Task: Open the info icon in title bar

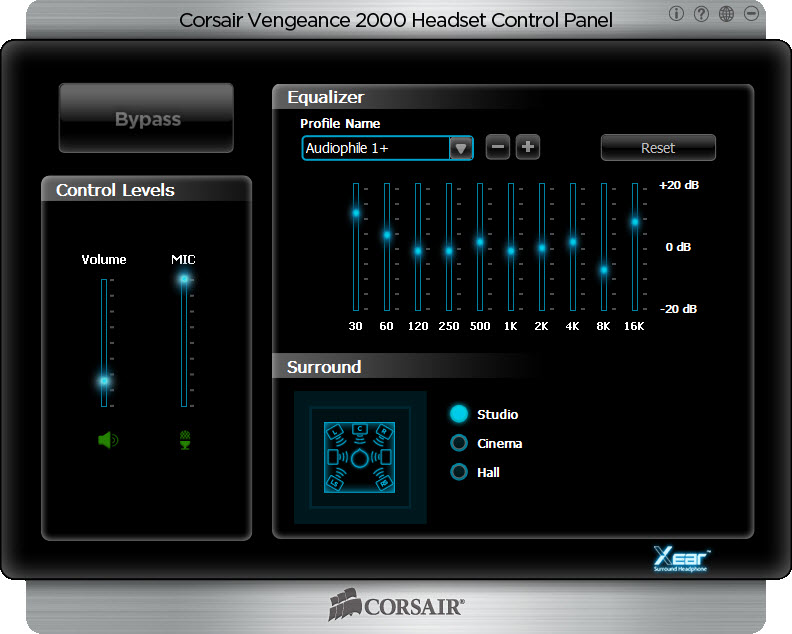Action: point(676,14)
